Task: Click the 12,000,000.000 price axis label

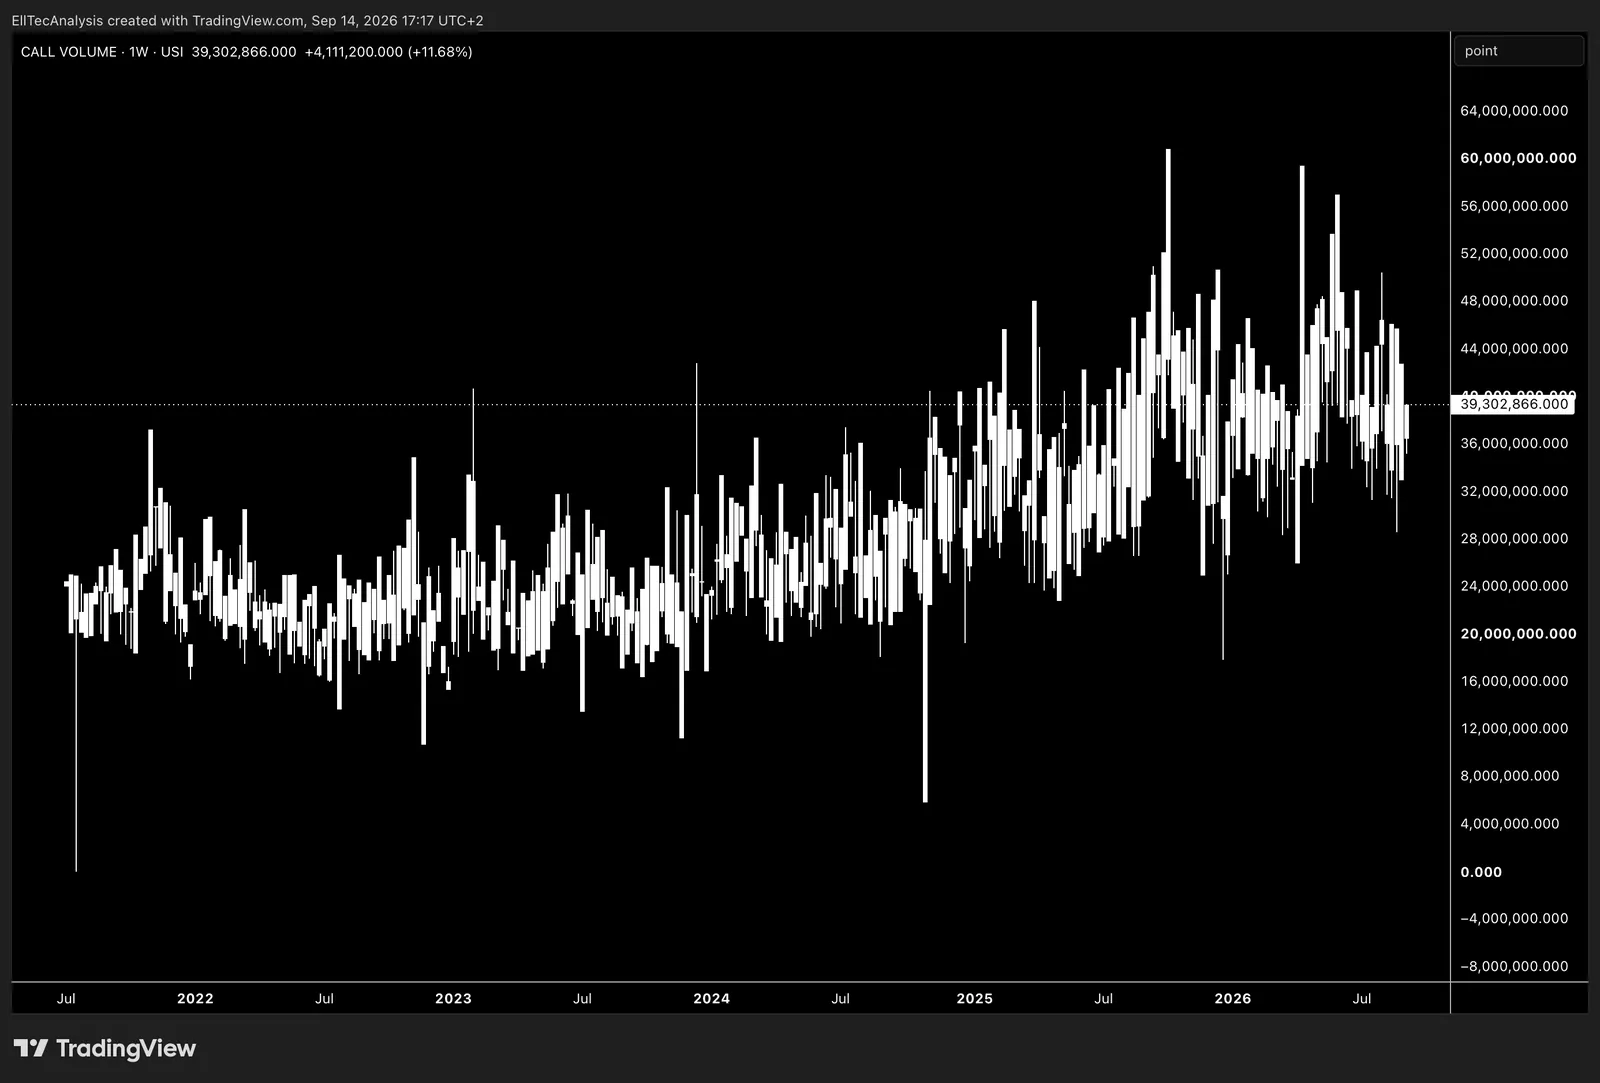Action: coord(1514,728)
